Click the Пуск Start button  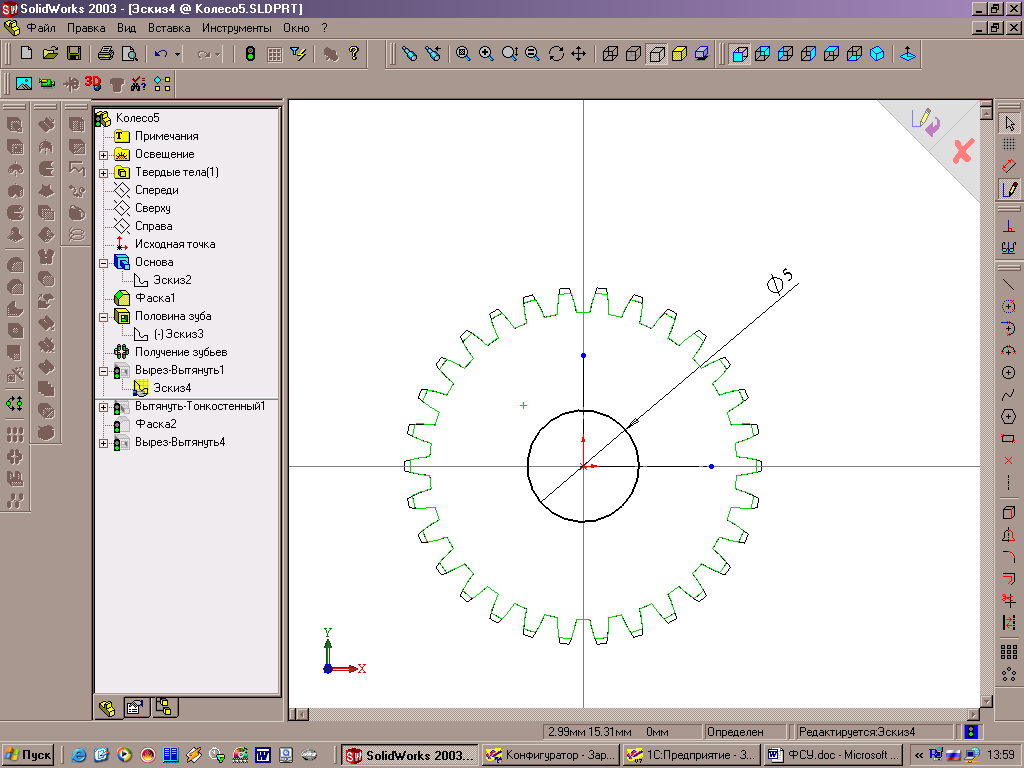point(27,756)
